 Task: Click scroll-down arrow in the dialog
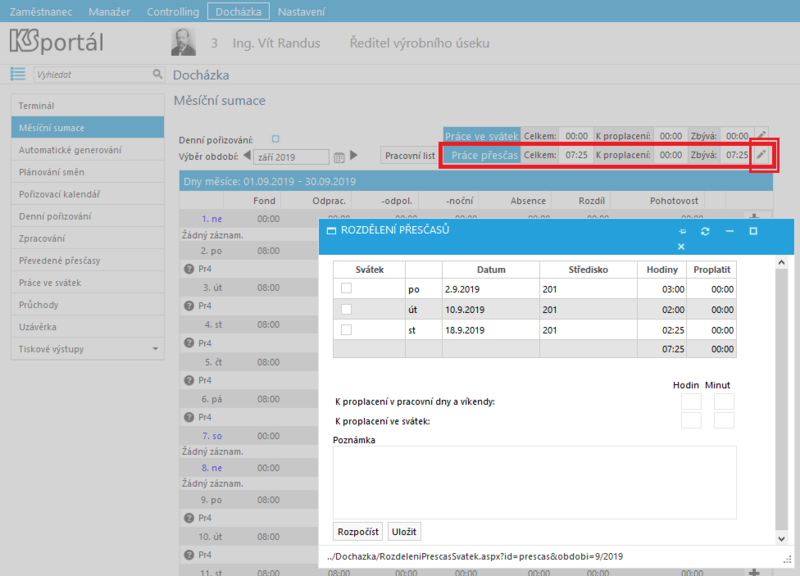[x=782, y=538]
